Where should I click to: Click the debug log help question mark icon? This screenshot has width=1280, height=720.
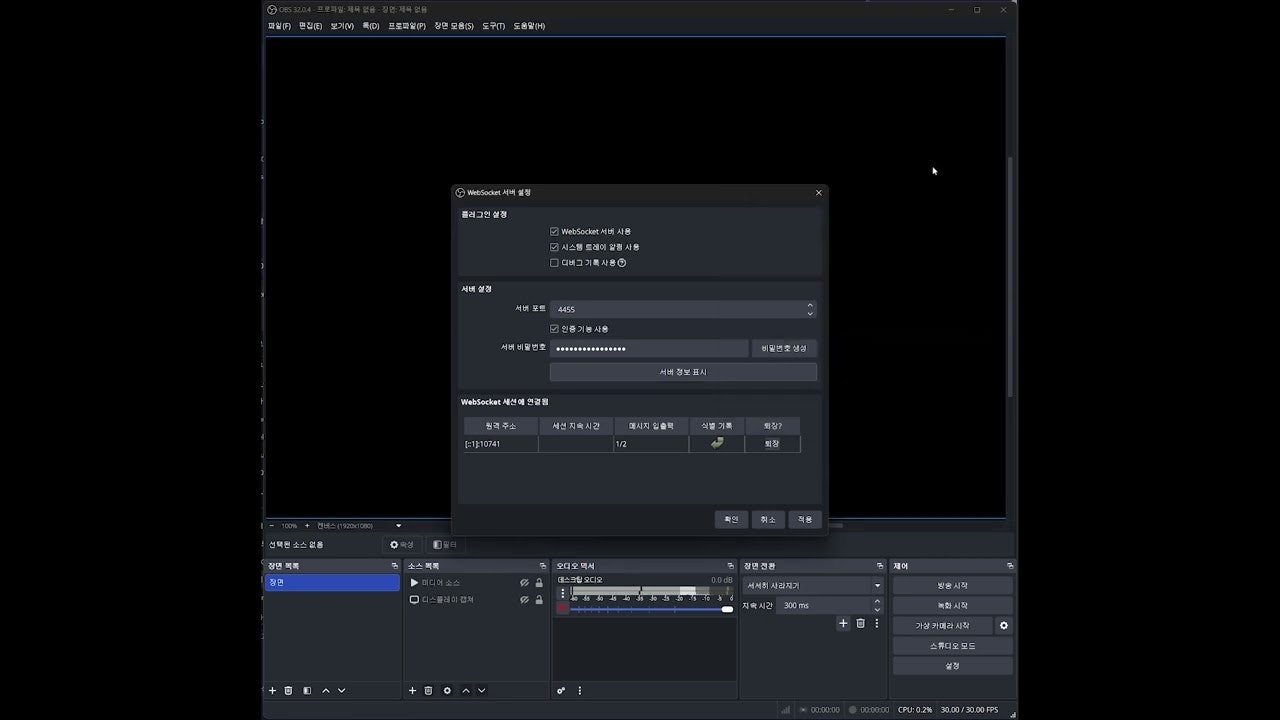click(622, 263)
